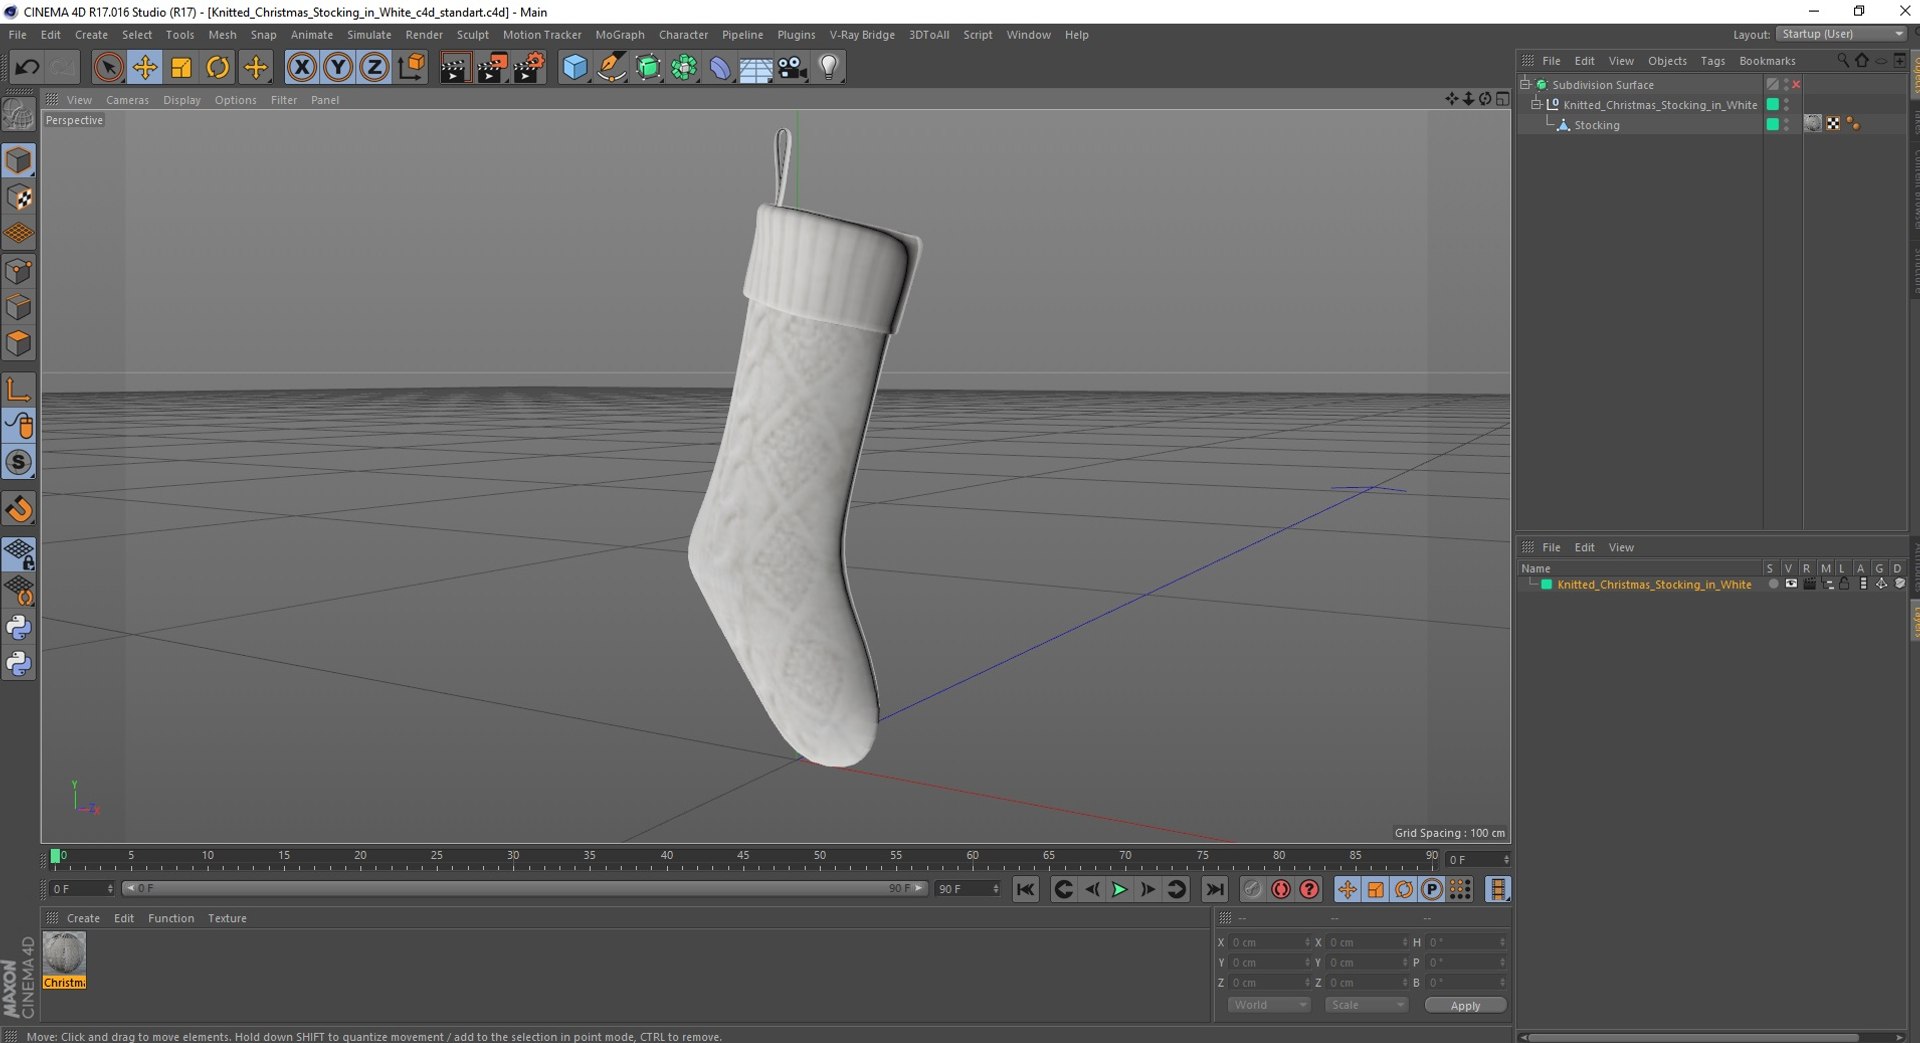Click the Undo arrow icon
The width and height of the screenshot is (1920, 1043).
pyautogui.click(x=27, y=68)
